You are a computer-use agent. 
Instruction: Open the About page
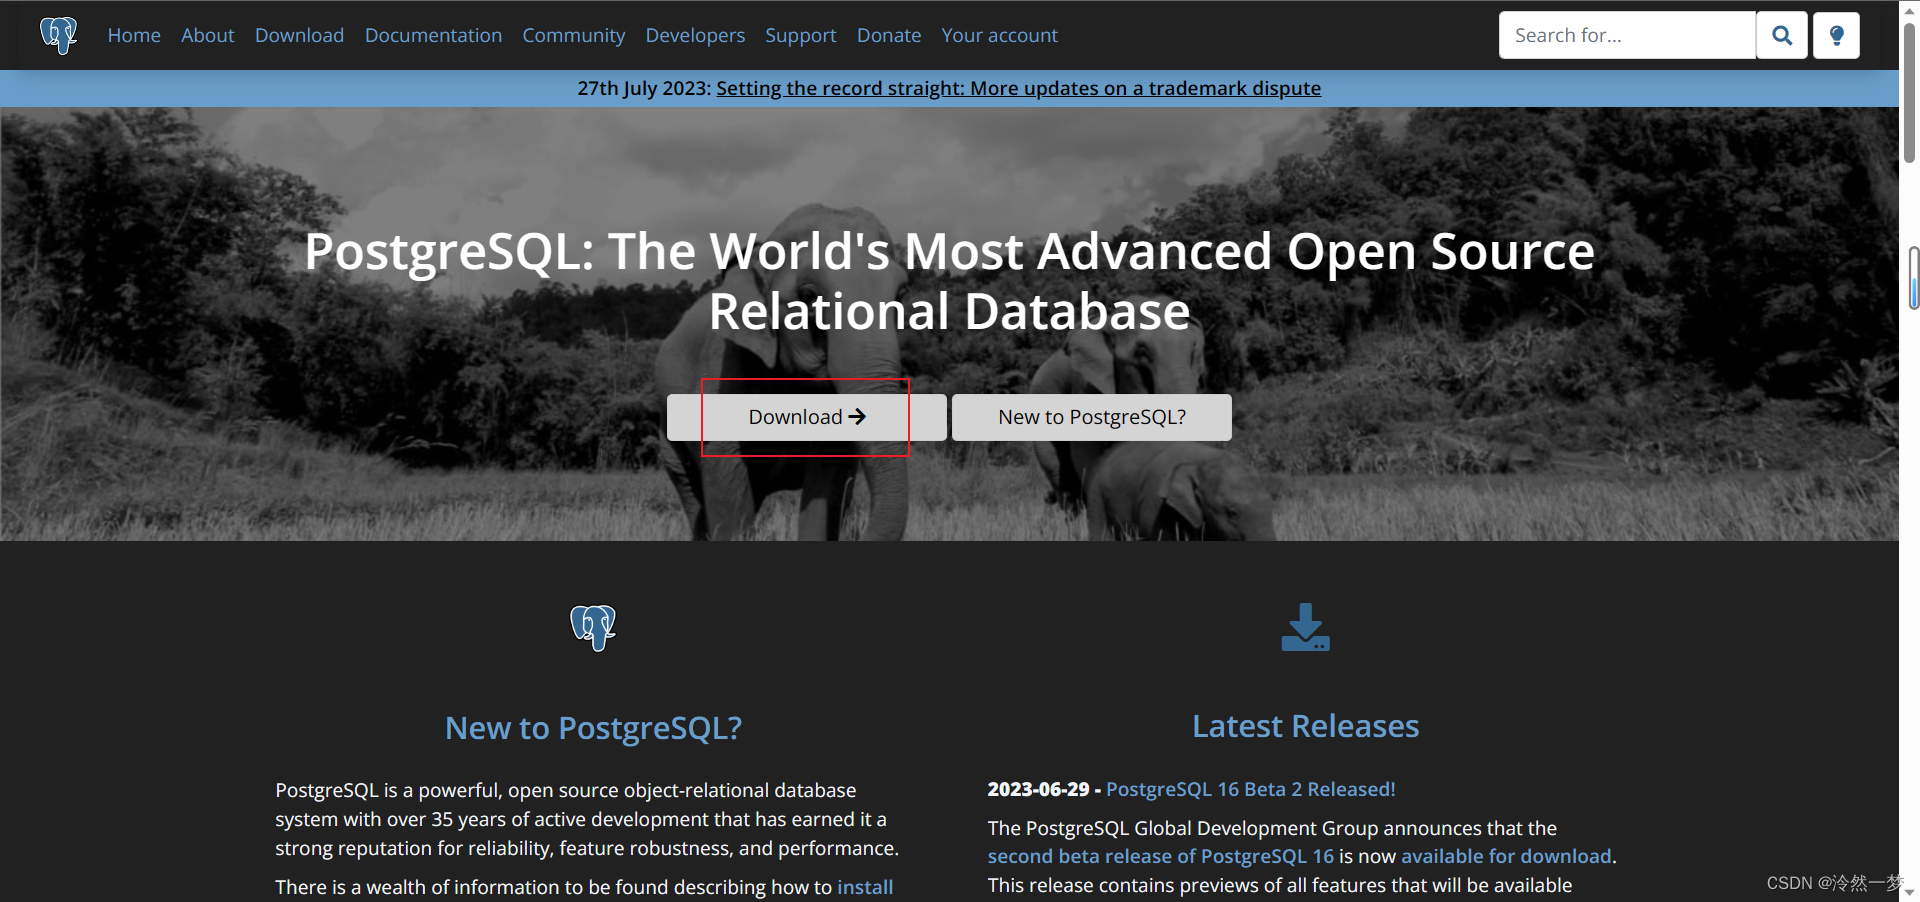[x=208, y=35]
